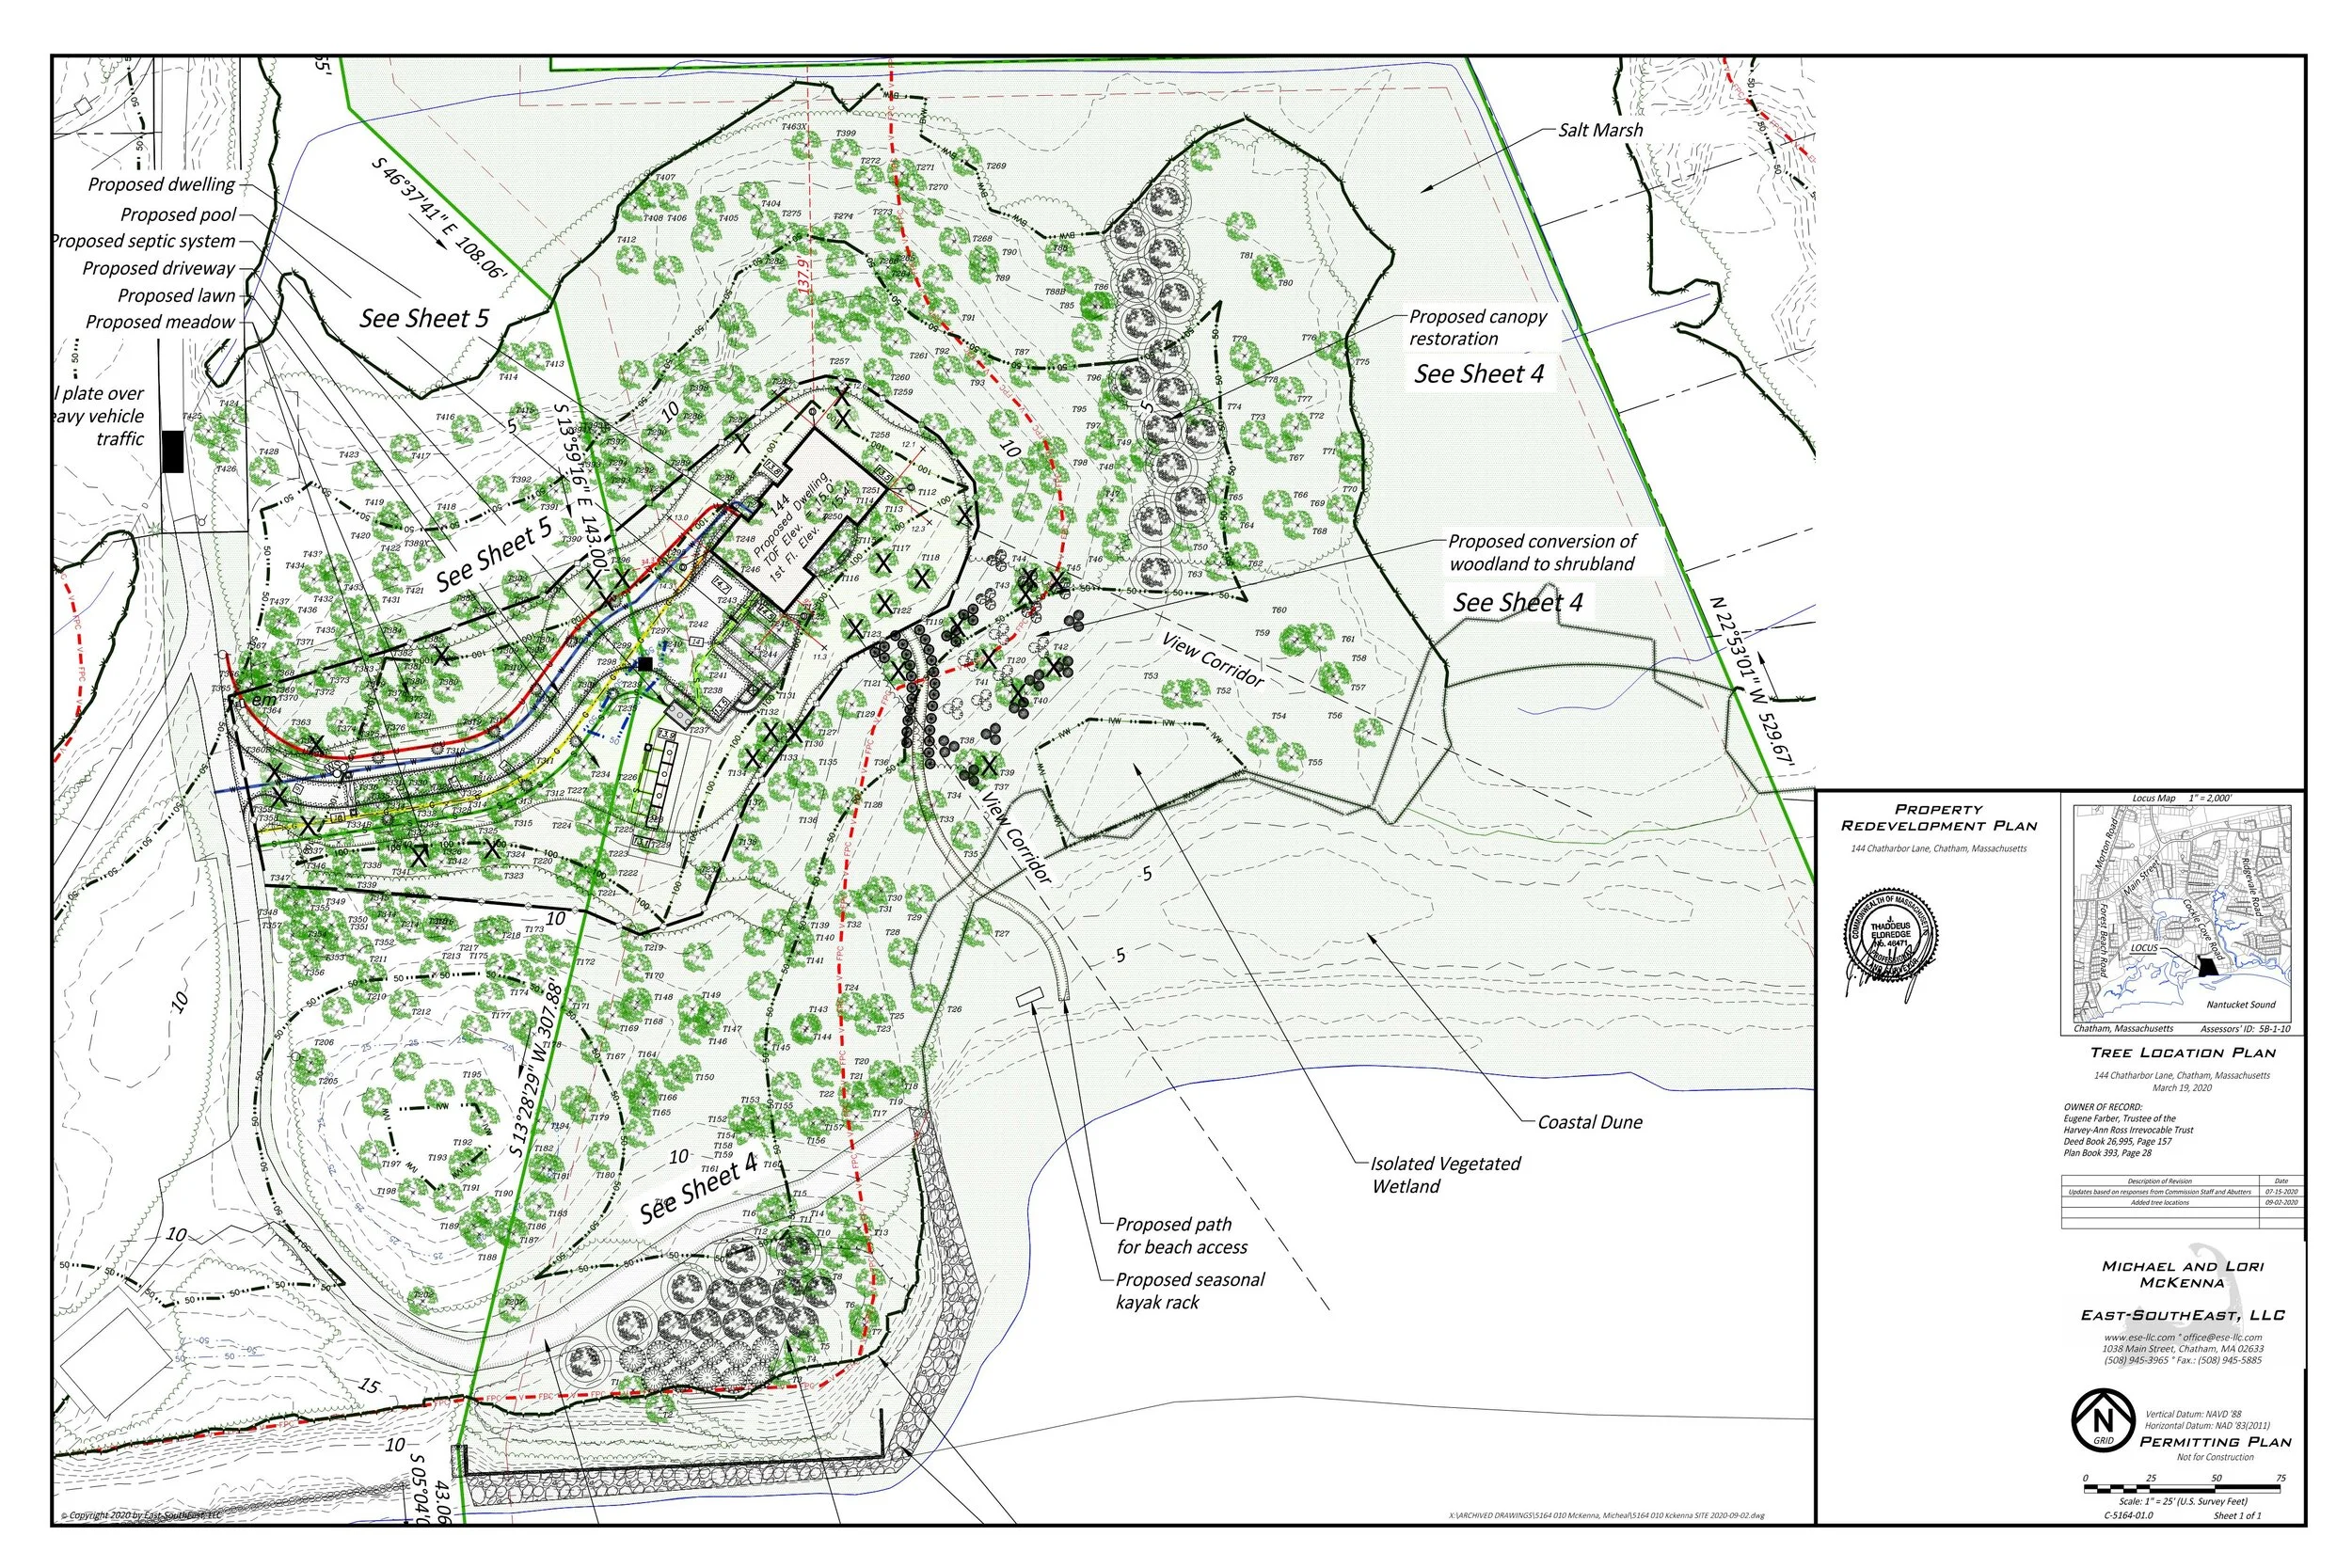Click the graphic scale bar
Viewport: 2352px width, 1568px height.
(2182, 1490)
